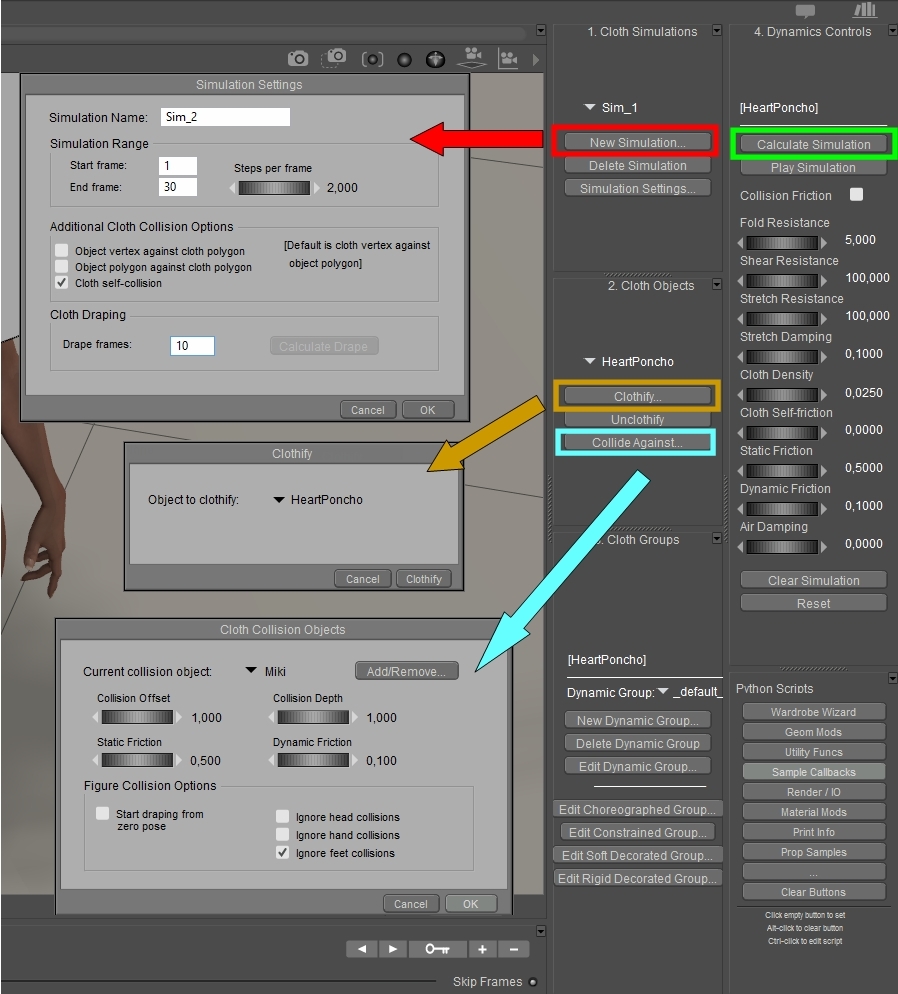Click Static Friction slider in Cloth Collision Objects
Viewport: 898px width, 994px height.
coord(137,760)
